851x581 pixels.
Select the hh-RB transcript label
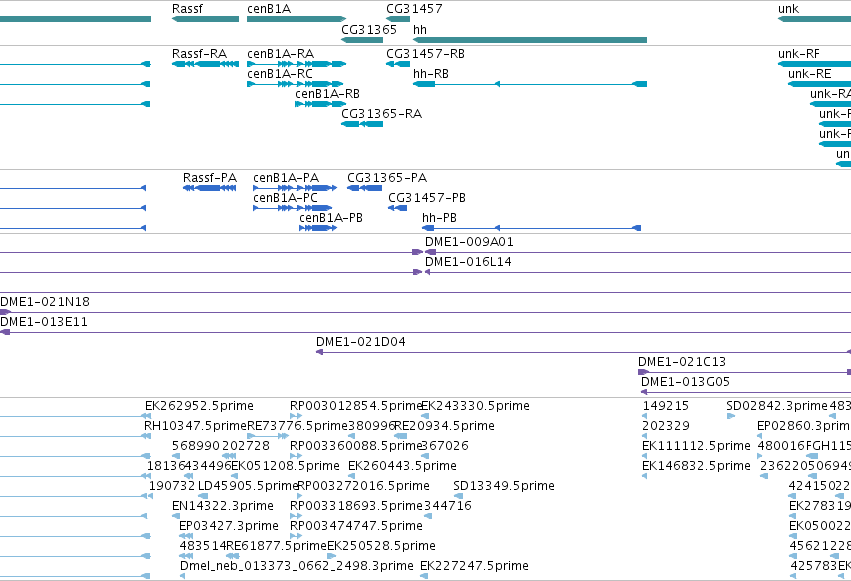(431, 74)
